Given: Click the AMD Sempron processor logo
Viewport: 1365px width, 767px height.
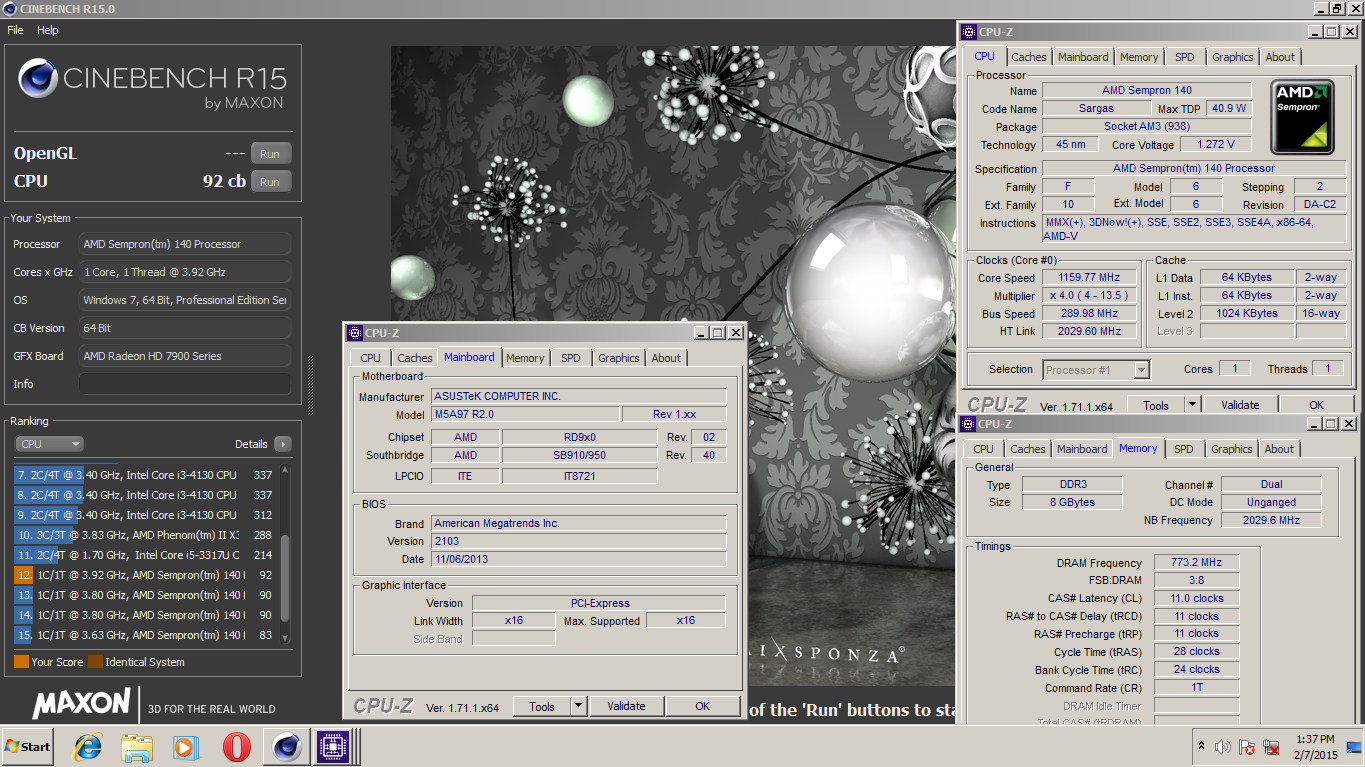Looking at the screenshot, I should point(1305,118).
